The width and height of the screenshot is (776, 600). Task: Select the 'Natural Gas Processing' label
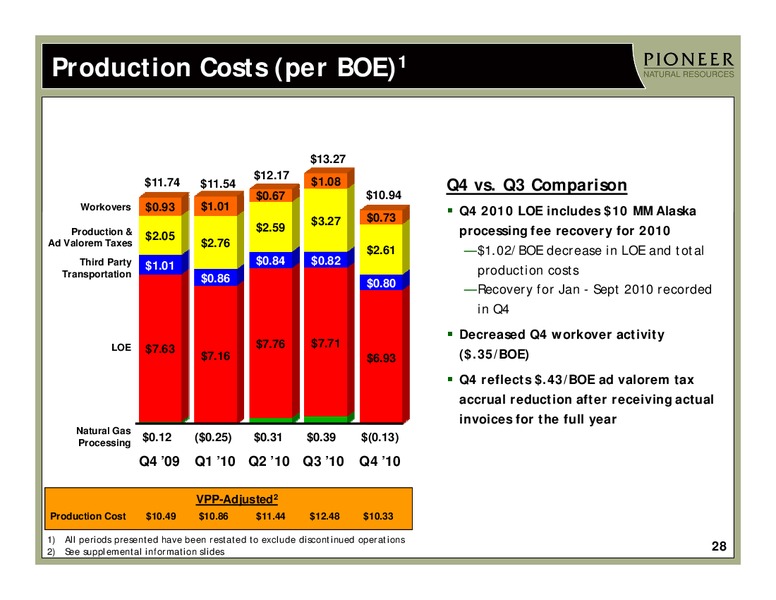tap(103, 437)
